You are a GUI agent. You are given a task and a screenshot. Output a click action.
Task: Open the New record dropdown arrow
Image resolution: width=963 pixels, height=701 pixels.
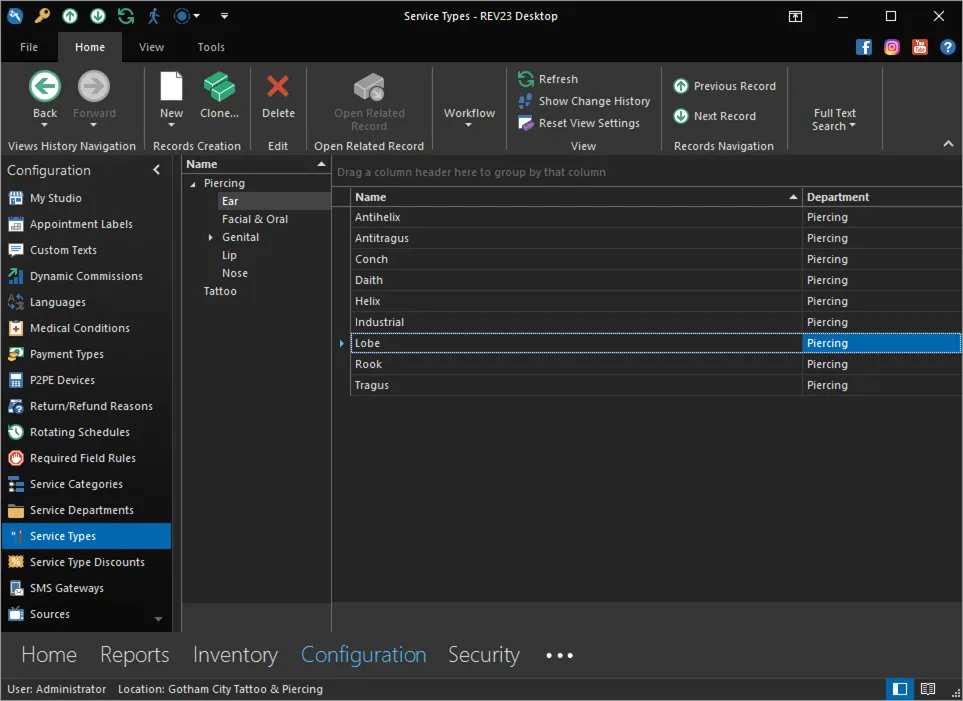[x=171, y=125]
